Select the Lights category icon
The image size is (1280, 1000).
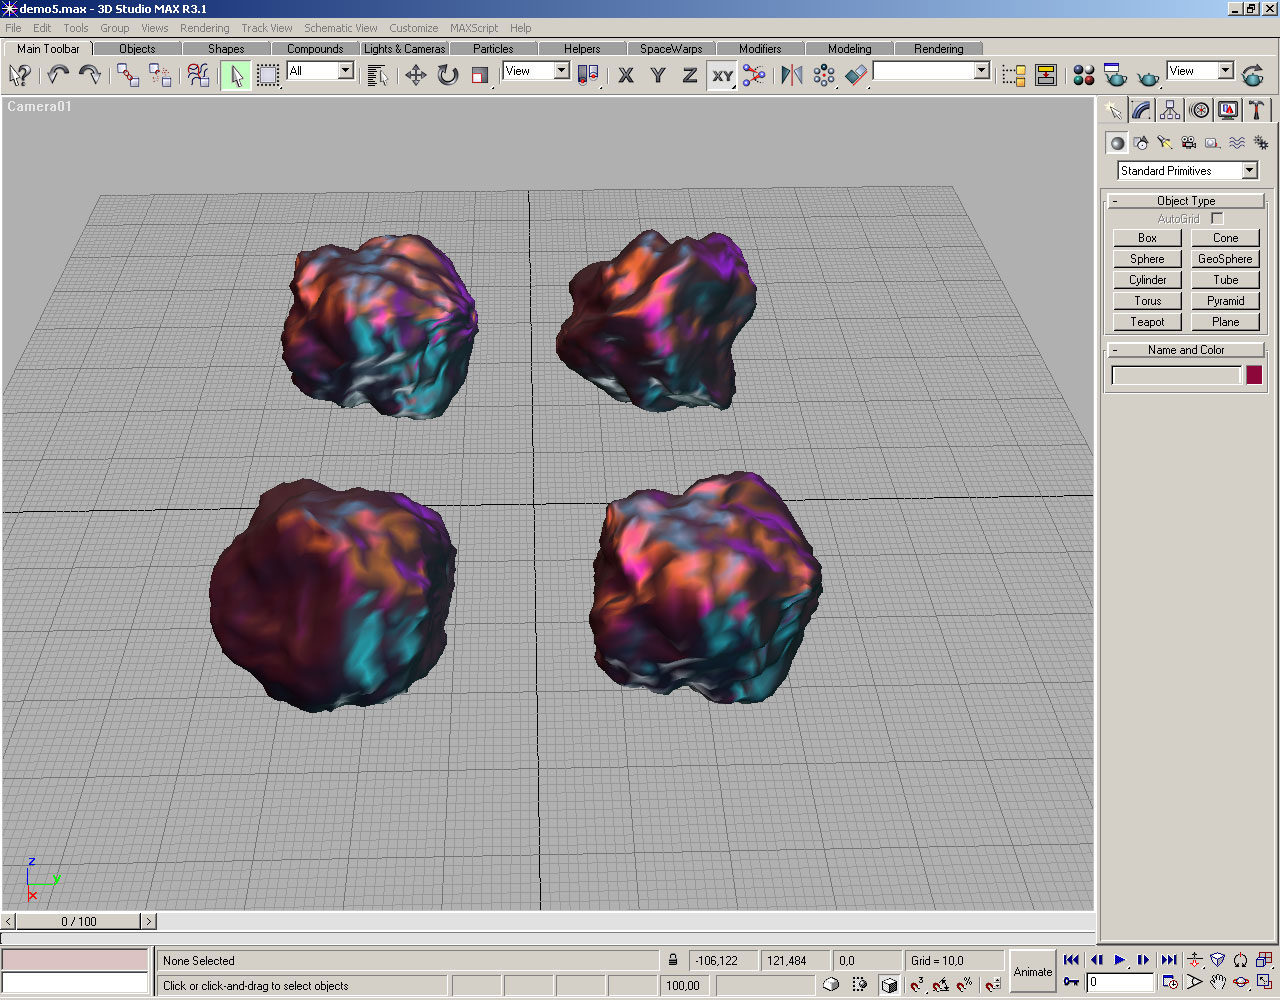click(1164, 143)
